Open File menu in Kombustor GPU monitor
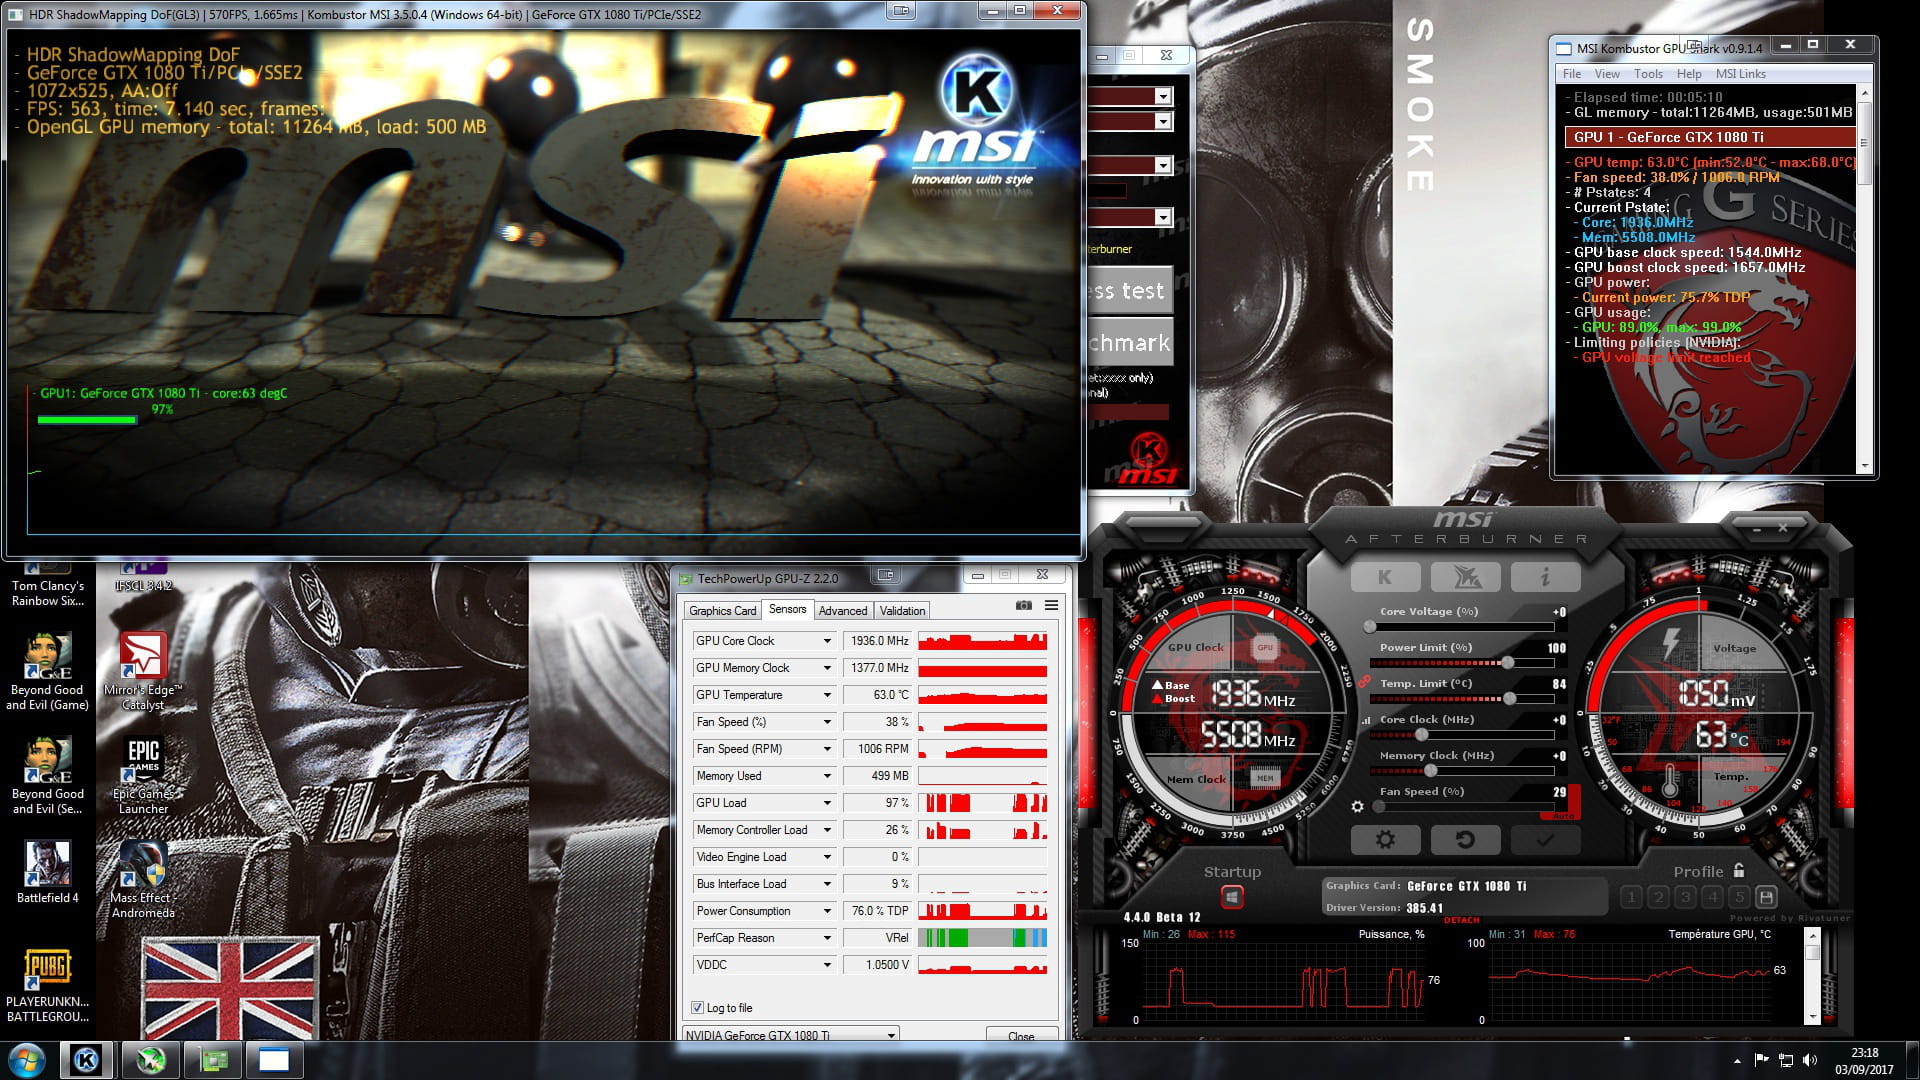The image size is (1920, 1080). tap(1572, 74)
